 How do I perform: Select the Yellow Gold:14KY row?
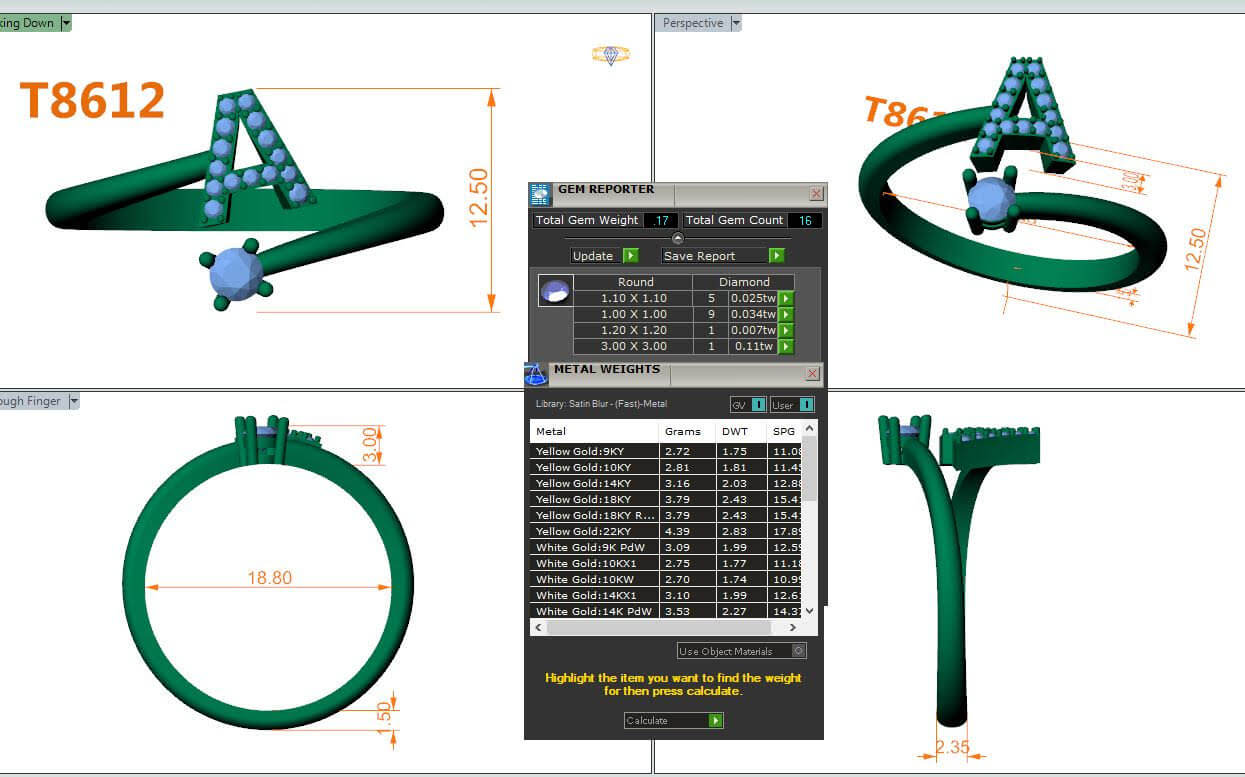594,483
